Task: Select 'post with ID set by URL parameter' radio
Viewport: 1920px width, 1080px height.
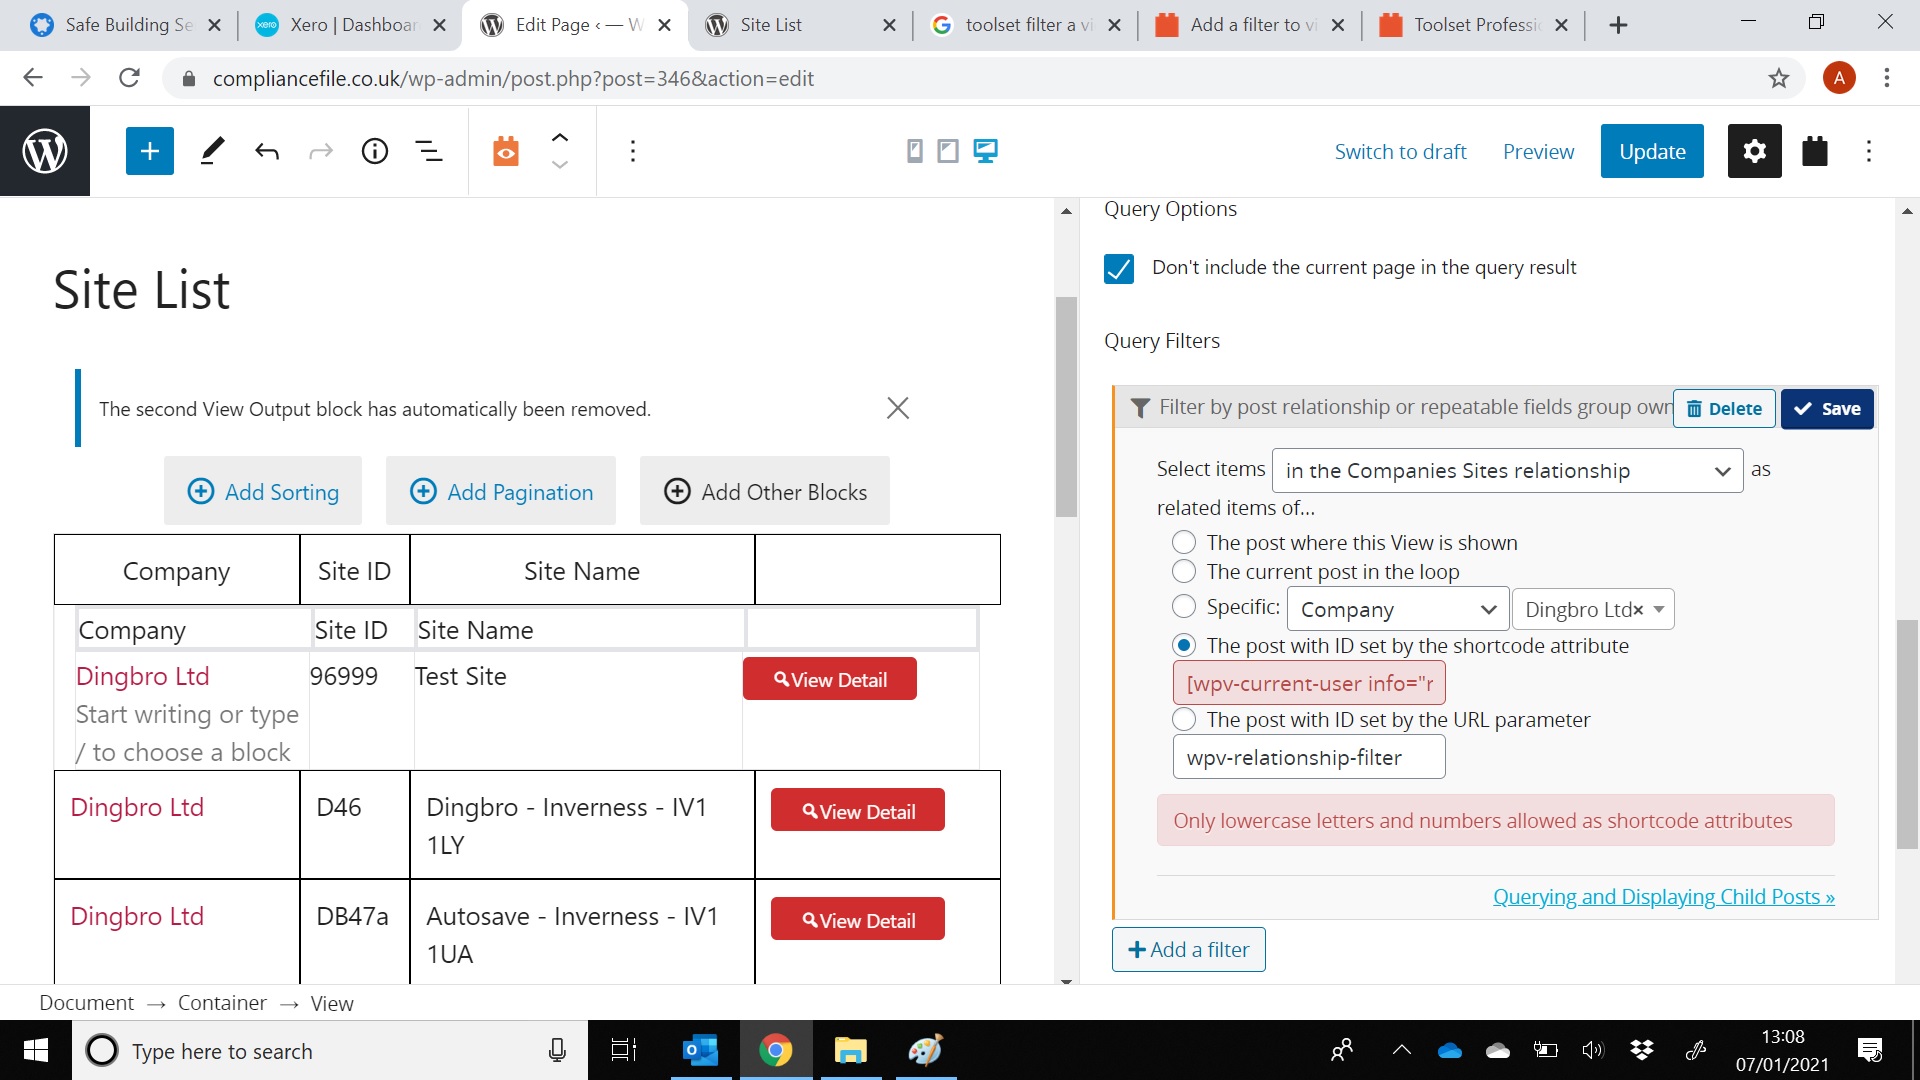Action: pyautogui.click(x=1184, y=719)
